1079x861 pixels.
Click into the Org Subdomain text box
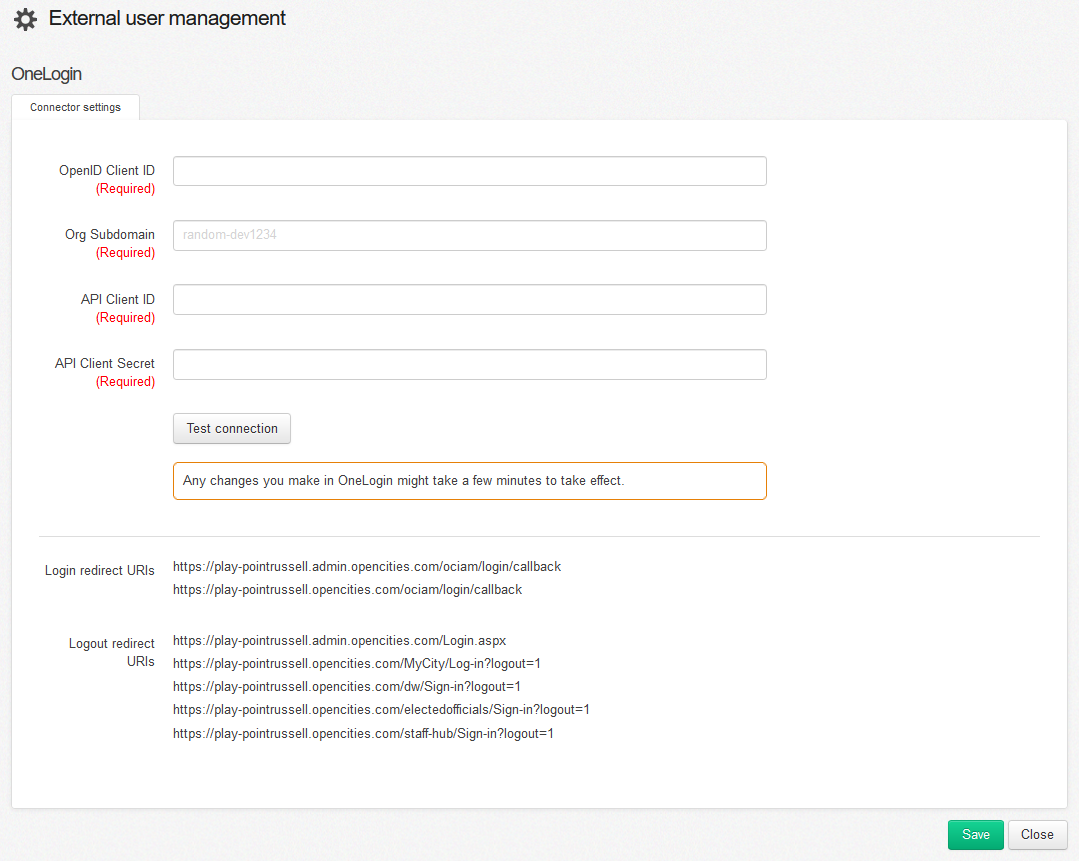[x=469, y=235]
